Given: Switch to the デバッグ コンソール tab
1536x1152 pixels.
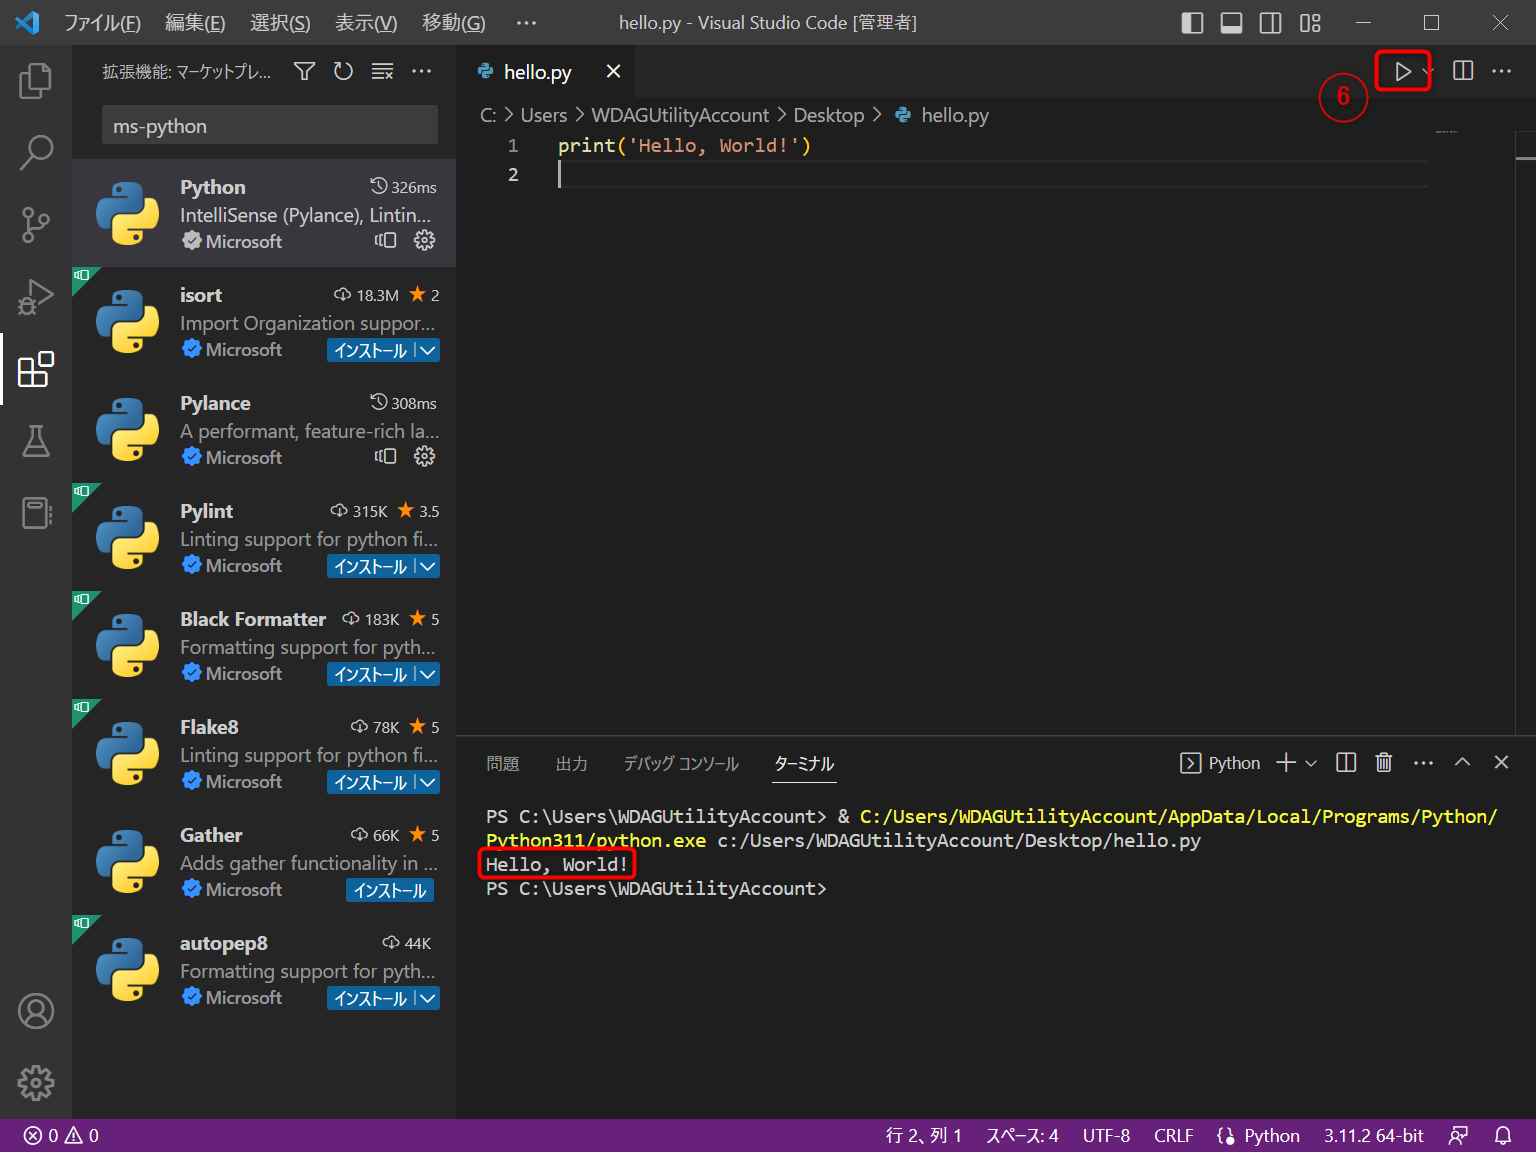Looking at the screenshot, I should tap(681, 764).
